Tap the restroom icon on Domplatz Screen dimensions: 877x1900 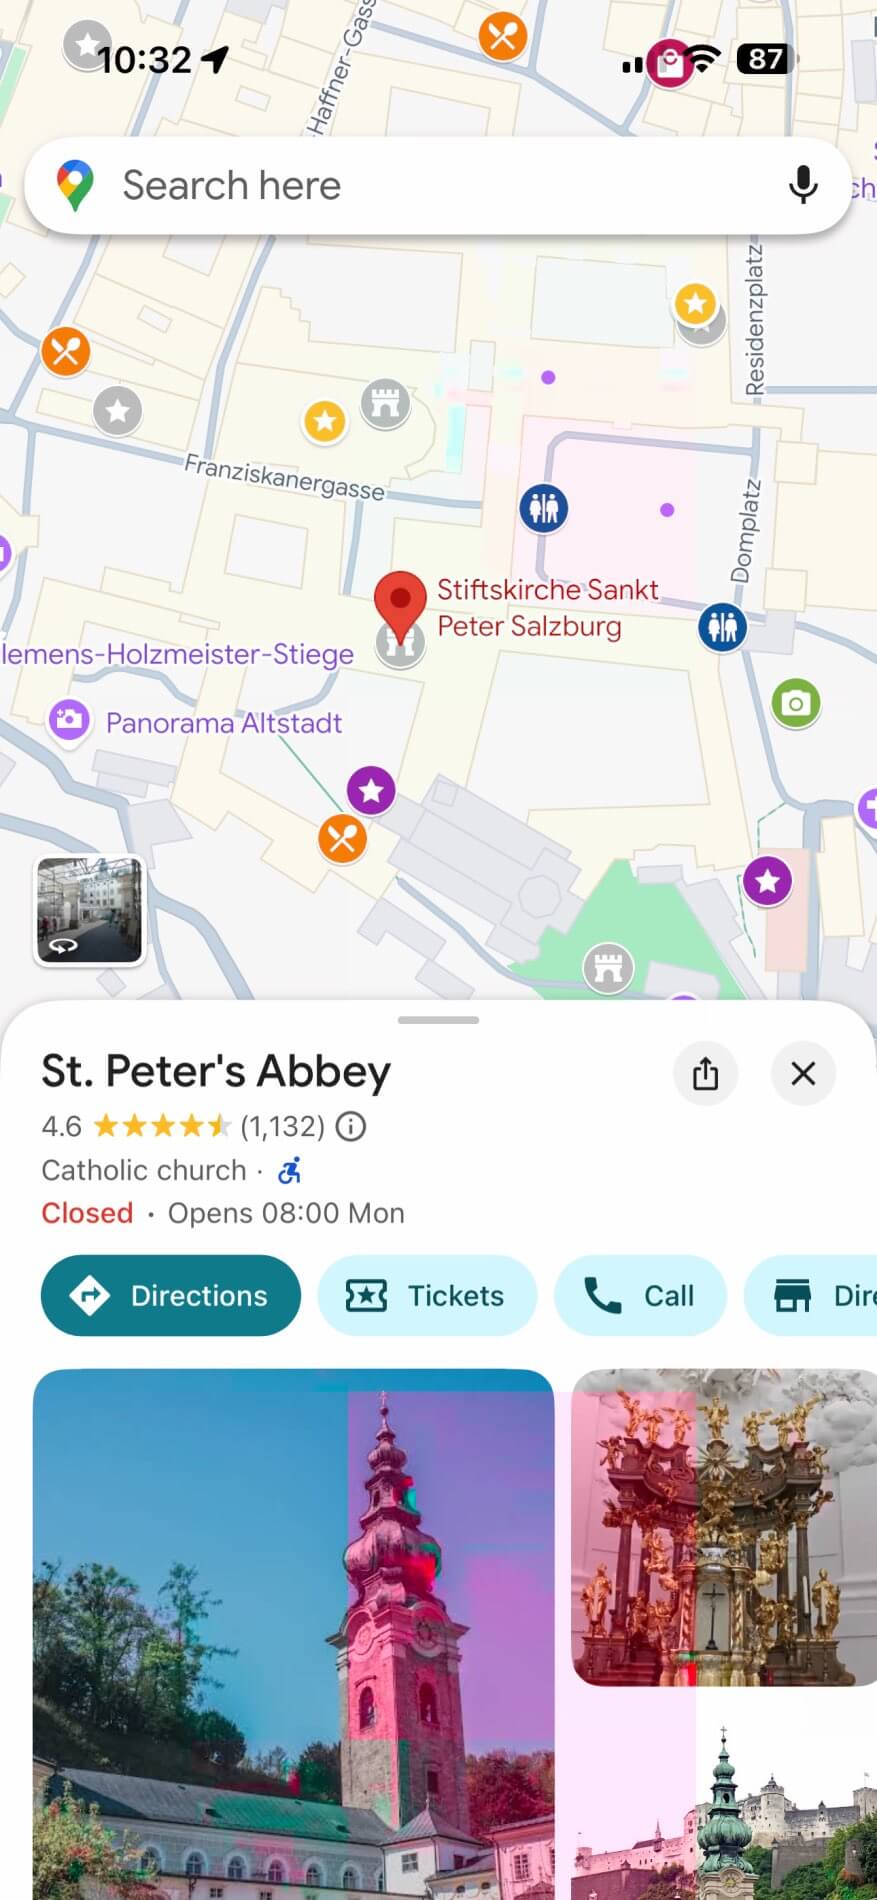pos(722,627)
